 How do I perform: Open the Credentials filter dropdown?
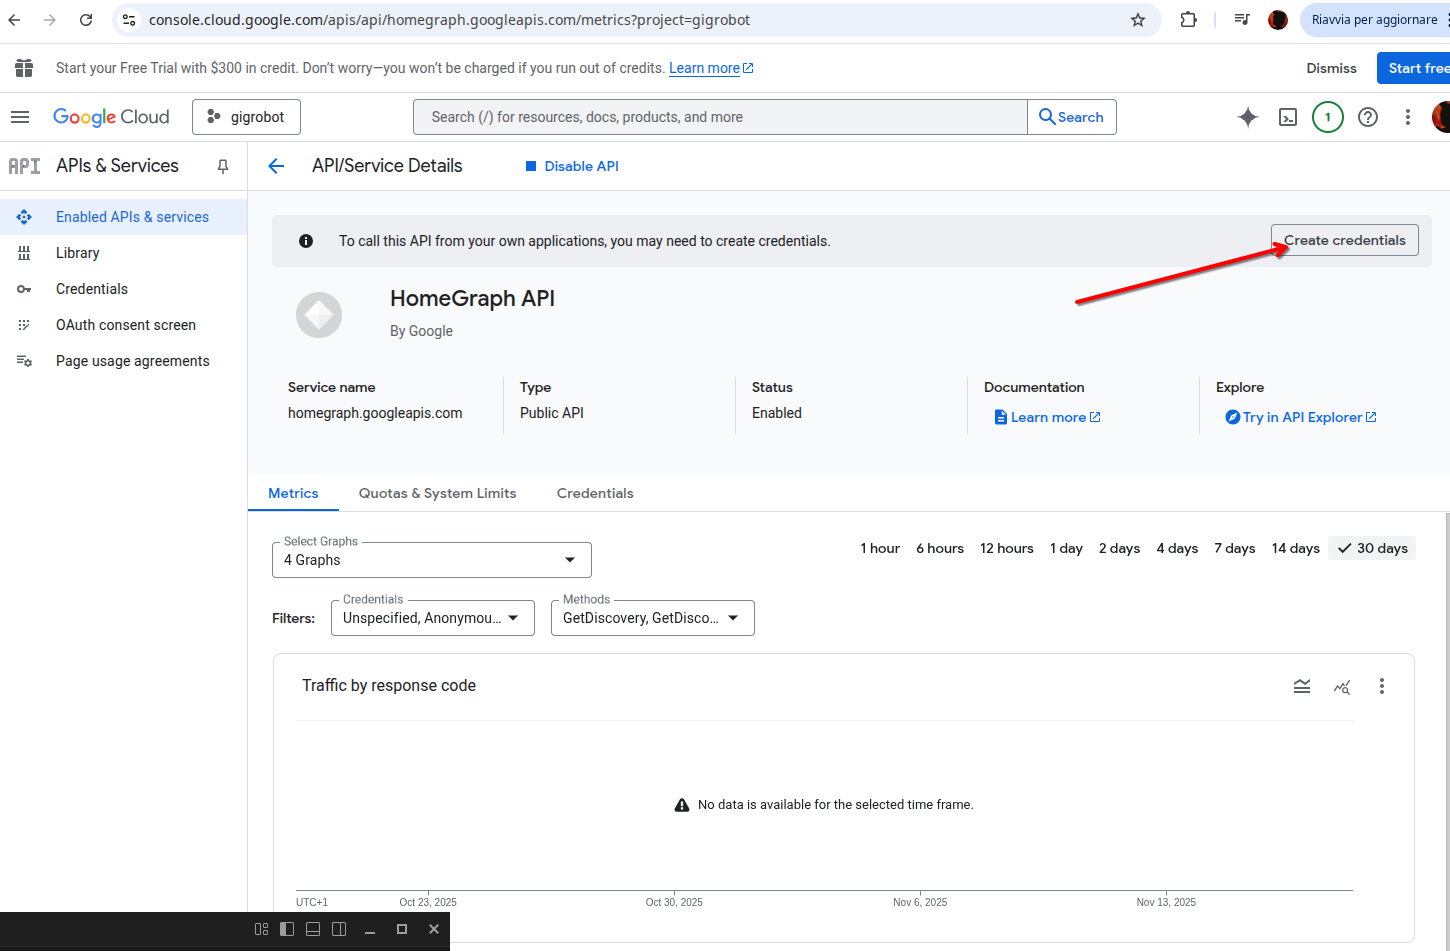pos(430,618)
